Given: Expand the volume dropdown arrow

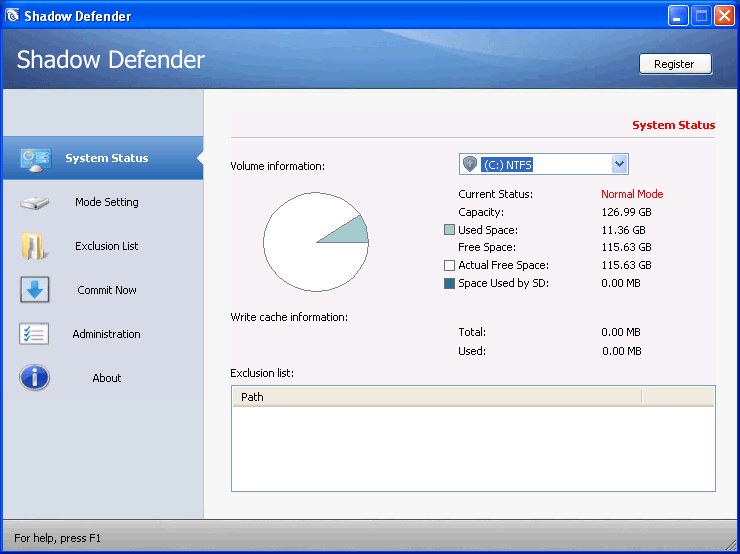Looking at the screenshot, I should [619, 164].
